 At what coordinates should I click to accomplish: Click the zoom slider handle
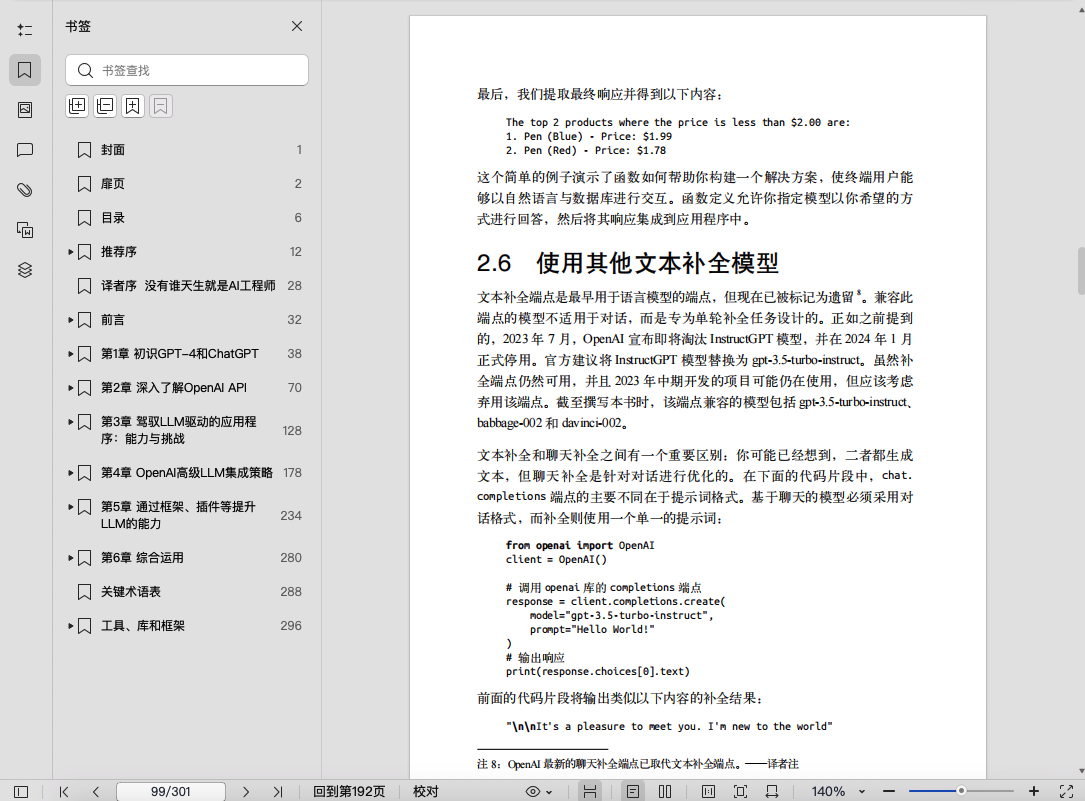click(961, 791)
